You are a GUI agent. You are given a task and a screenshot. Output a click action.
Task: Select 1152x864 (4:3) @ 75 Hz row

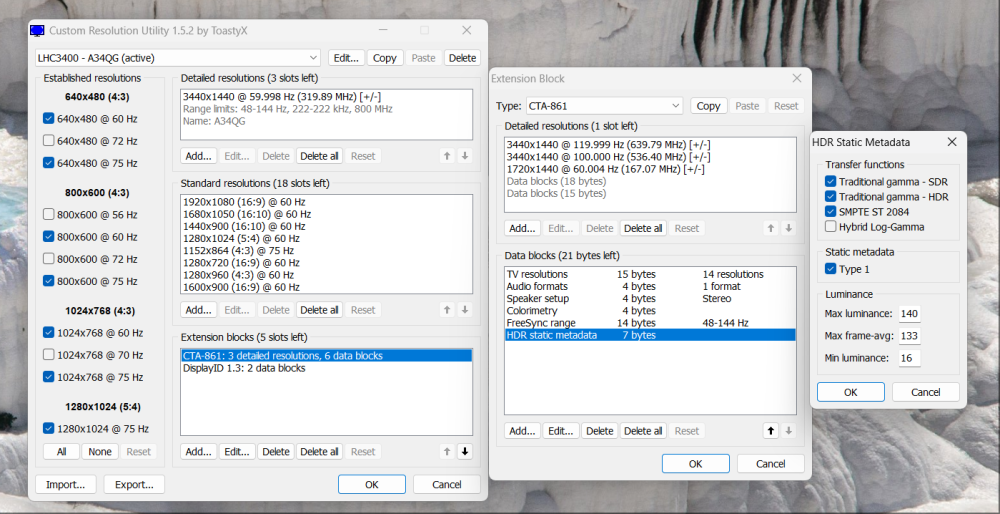[x=327, y=251]
